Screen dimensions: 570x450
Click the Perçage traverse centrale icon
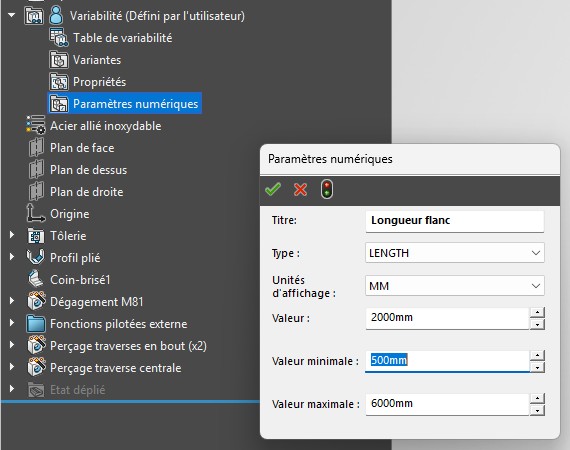(x=36, y=367)
